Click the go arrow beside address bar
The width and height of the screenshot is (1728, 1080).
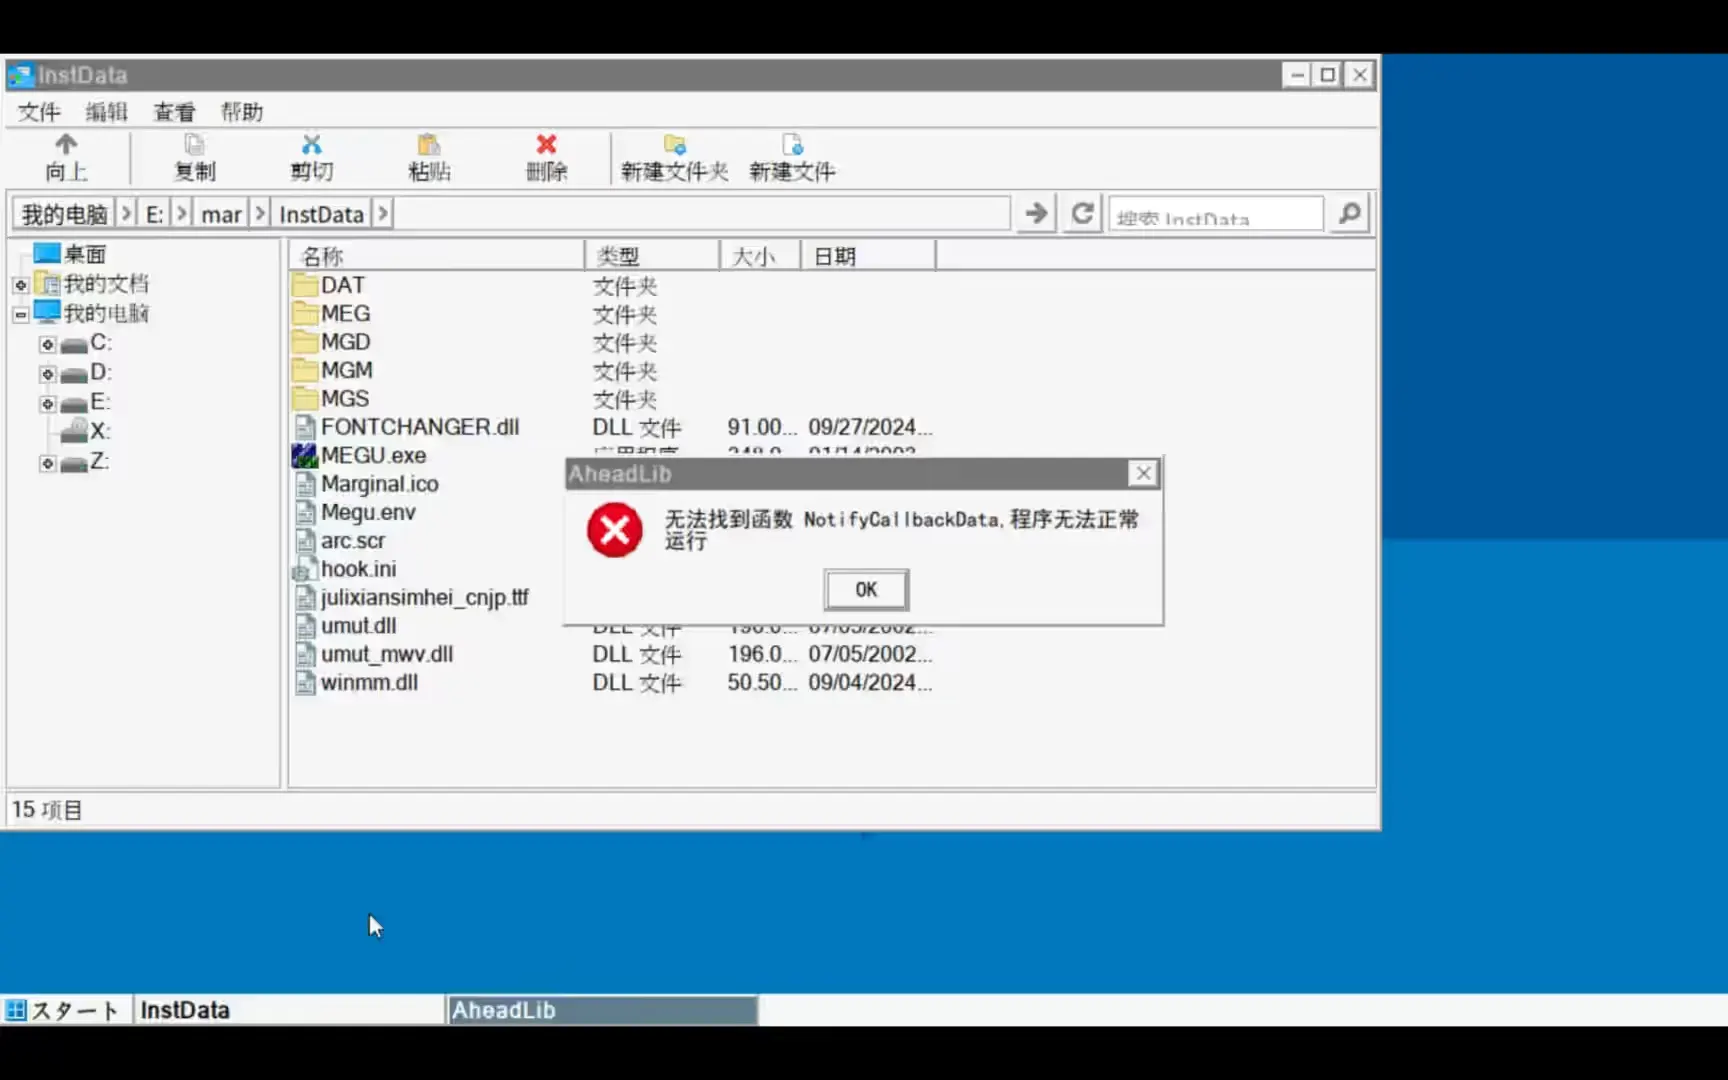coord(1037,213)
